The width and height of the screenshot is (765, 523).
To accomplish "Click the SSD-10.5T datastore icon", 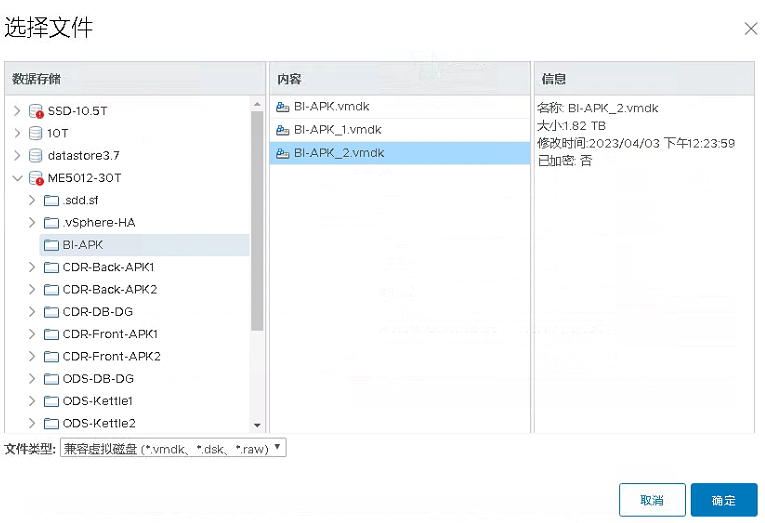I will point(36,111).
